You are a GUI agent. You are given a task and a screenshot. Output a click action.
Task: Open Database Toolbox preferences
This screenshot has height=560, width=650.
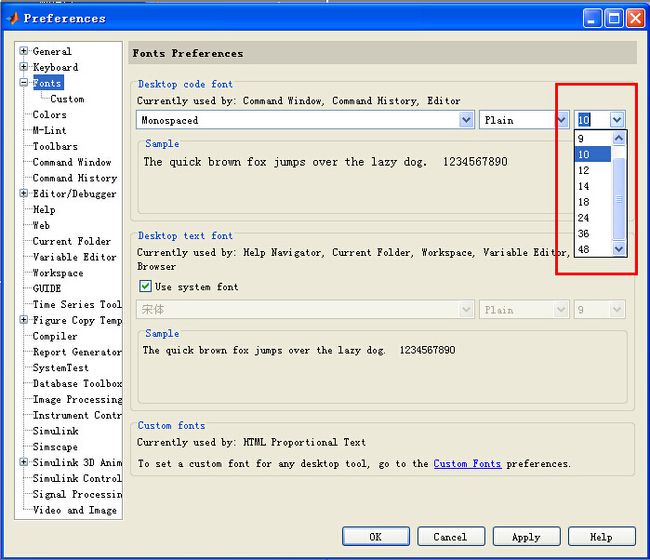coord(77,383)
